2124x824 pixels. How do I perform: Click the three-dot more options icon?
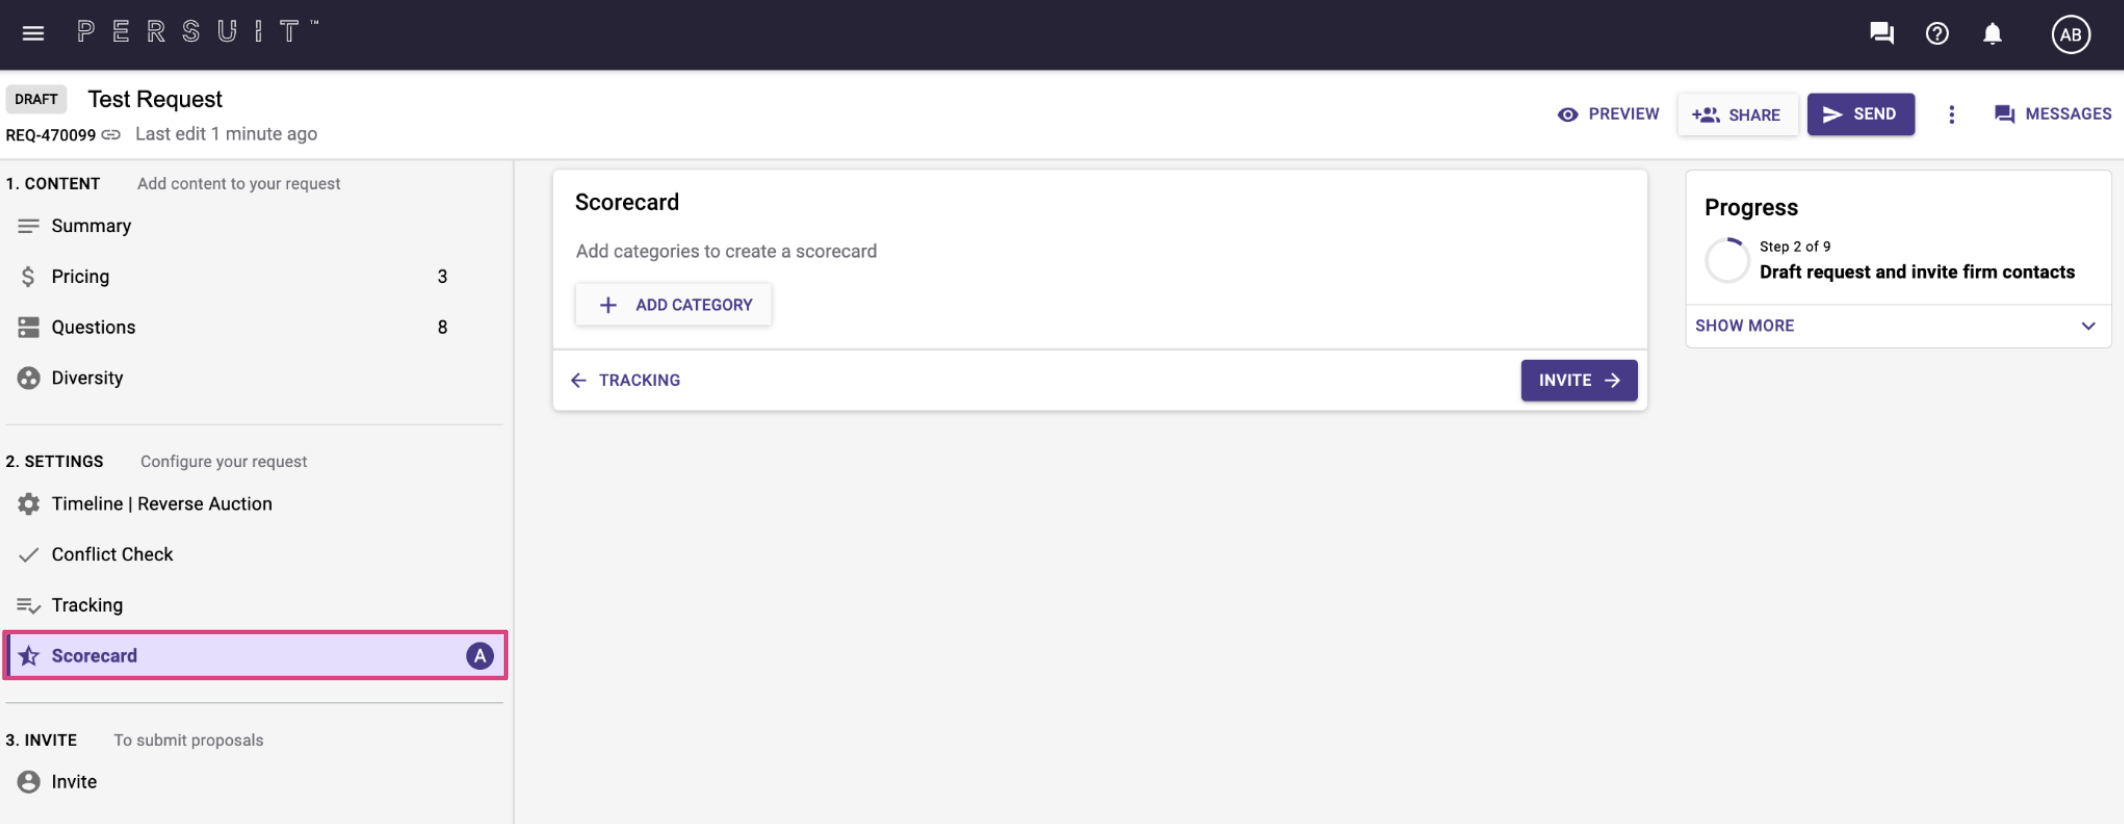(1951, 114)
